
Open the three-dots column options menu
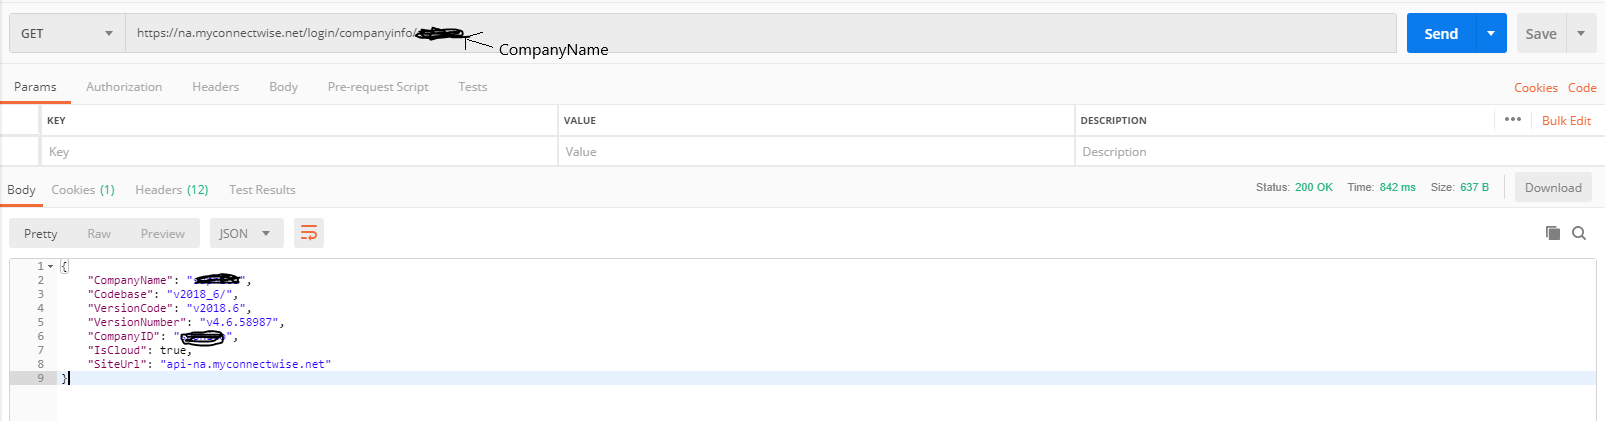coord(1513,119)
